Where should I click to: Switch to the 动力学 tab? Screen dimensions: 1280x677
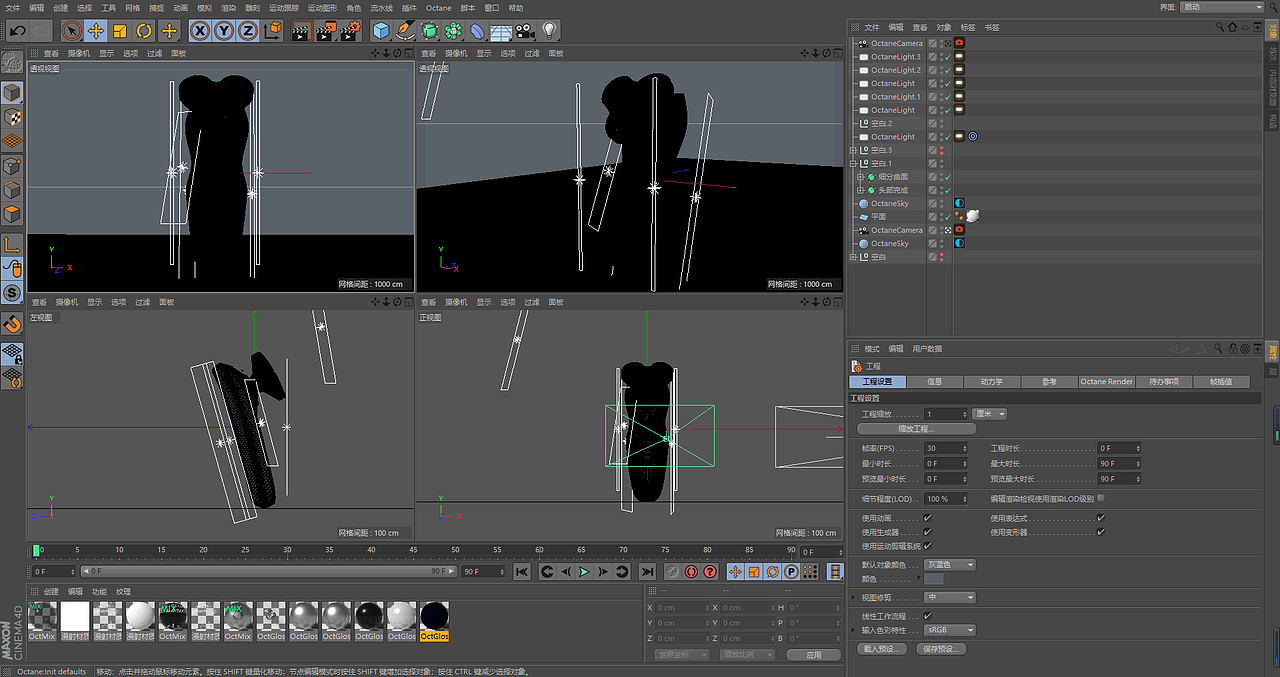[992, 382]
